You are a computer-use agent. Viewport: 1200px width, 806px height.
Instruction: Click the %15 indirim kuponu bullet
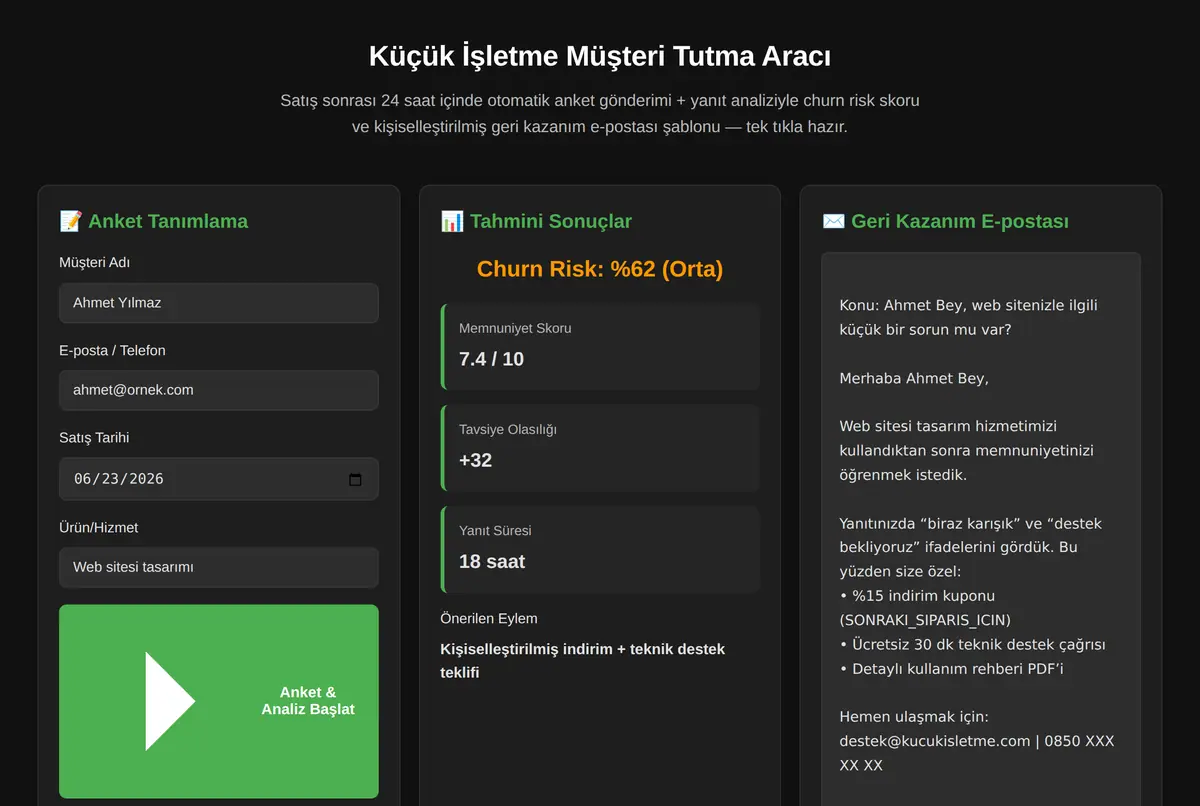pos(925,608)
